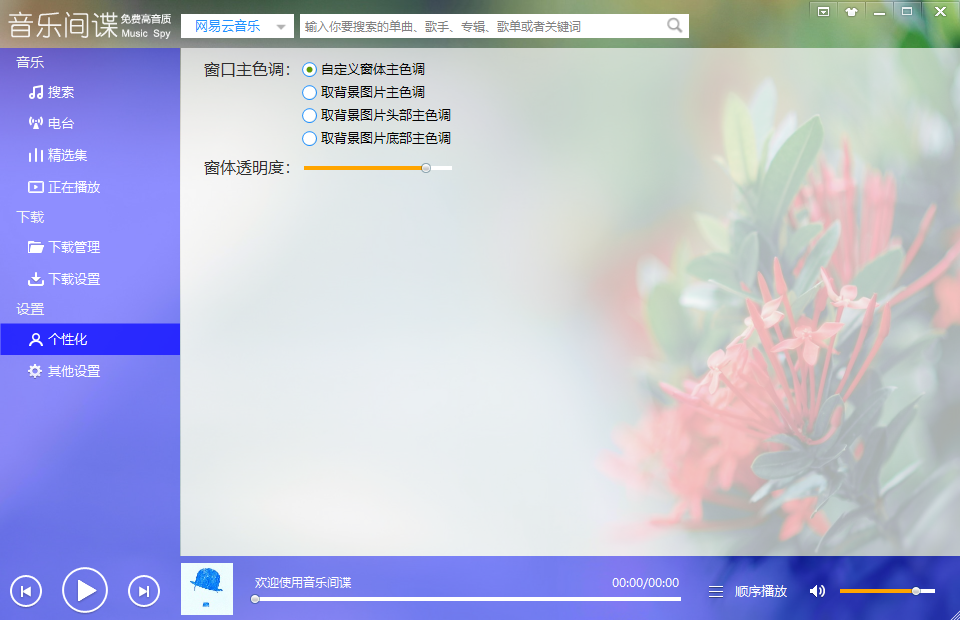Select 取背景图片主色调 radio option
The width and height of the screenshot is (960, 620).
[x=364, y=92]
